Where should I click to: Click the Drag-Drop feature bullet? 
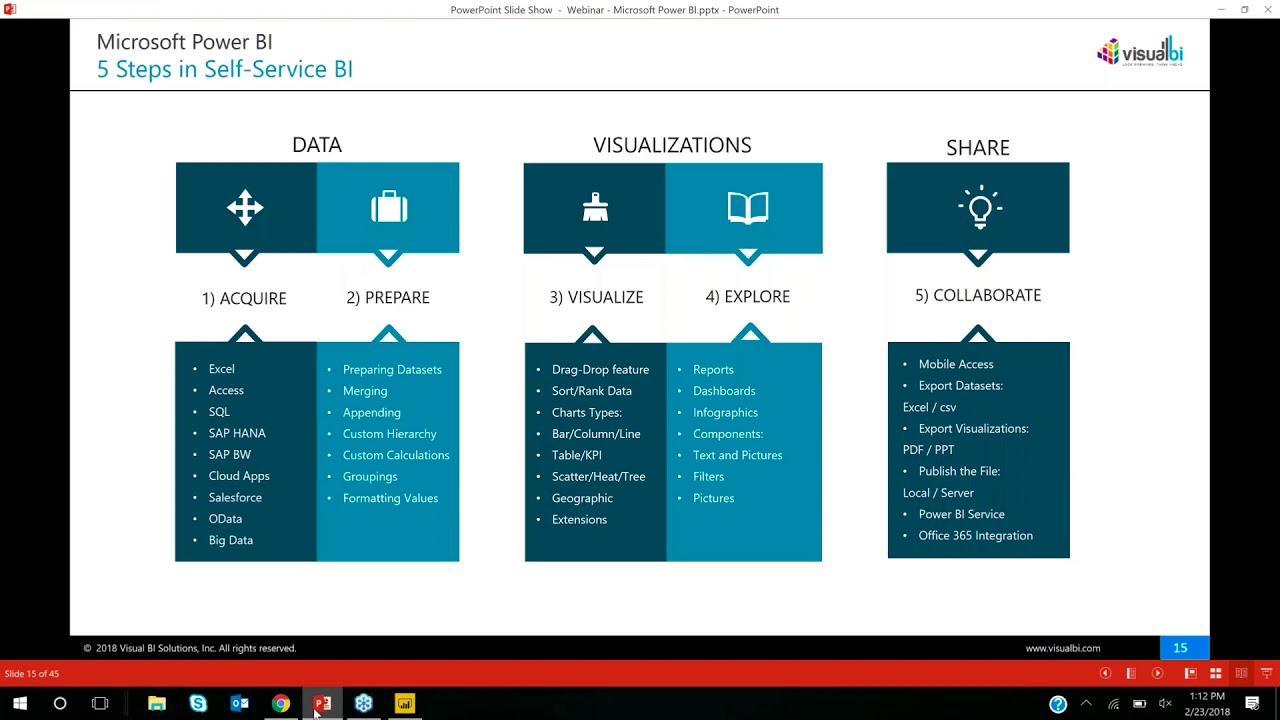click(x=600, y=370)
